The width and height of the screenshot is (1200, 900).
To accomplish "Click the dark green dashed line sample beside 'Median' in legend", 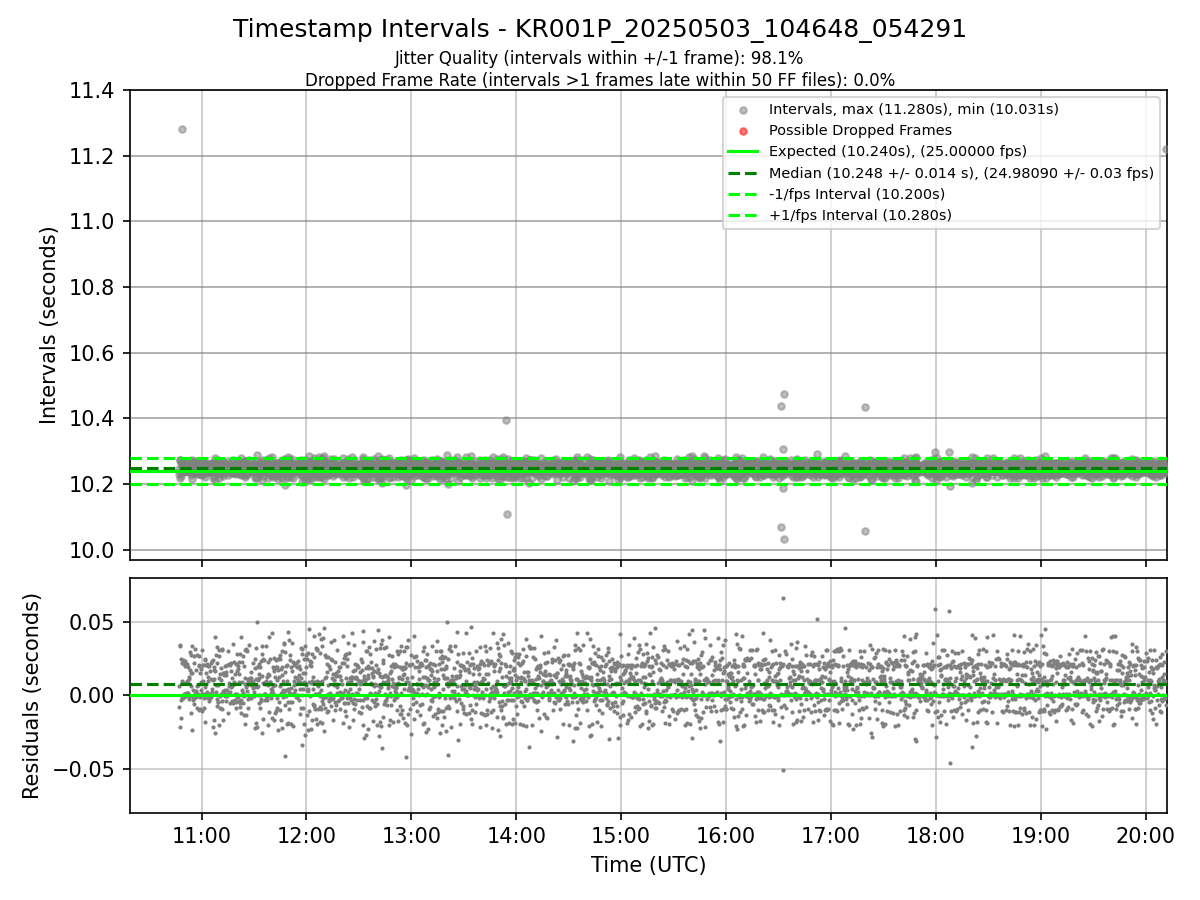I will coord(743,173).
